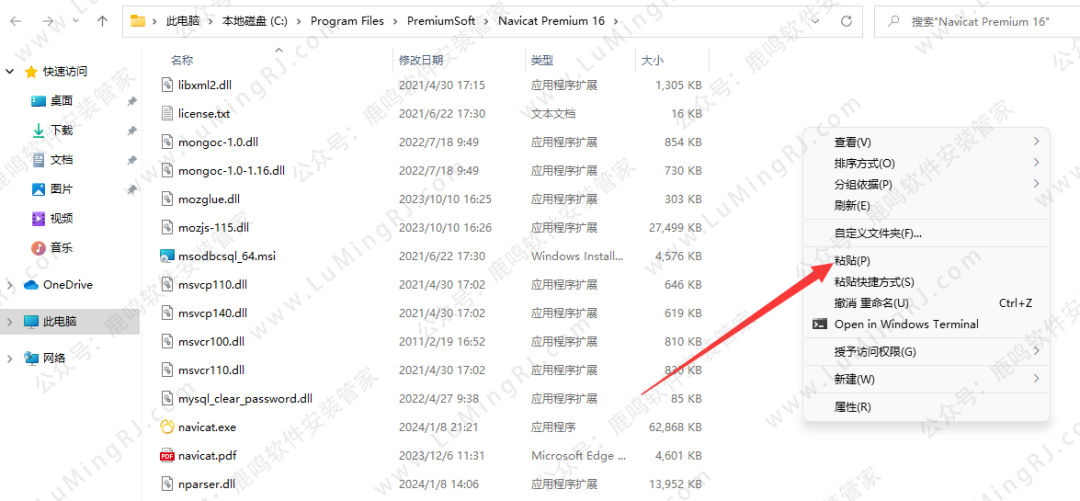Select msvcp110.dll file name
The width and height of the screenshot is (1080, 501).
point(212,284)
